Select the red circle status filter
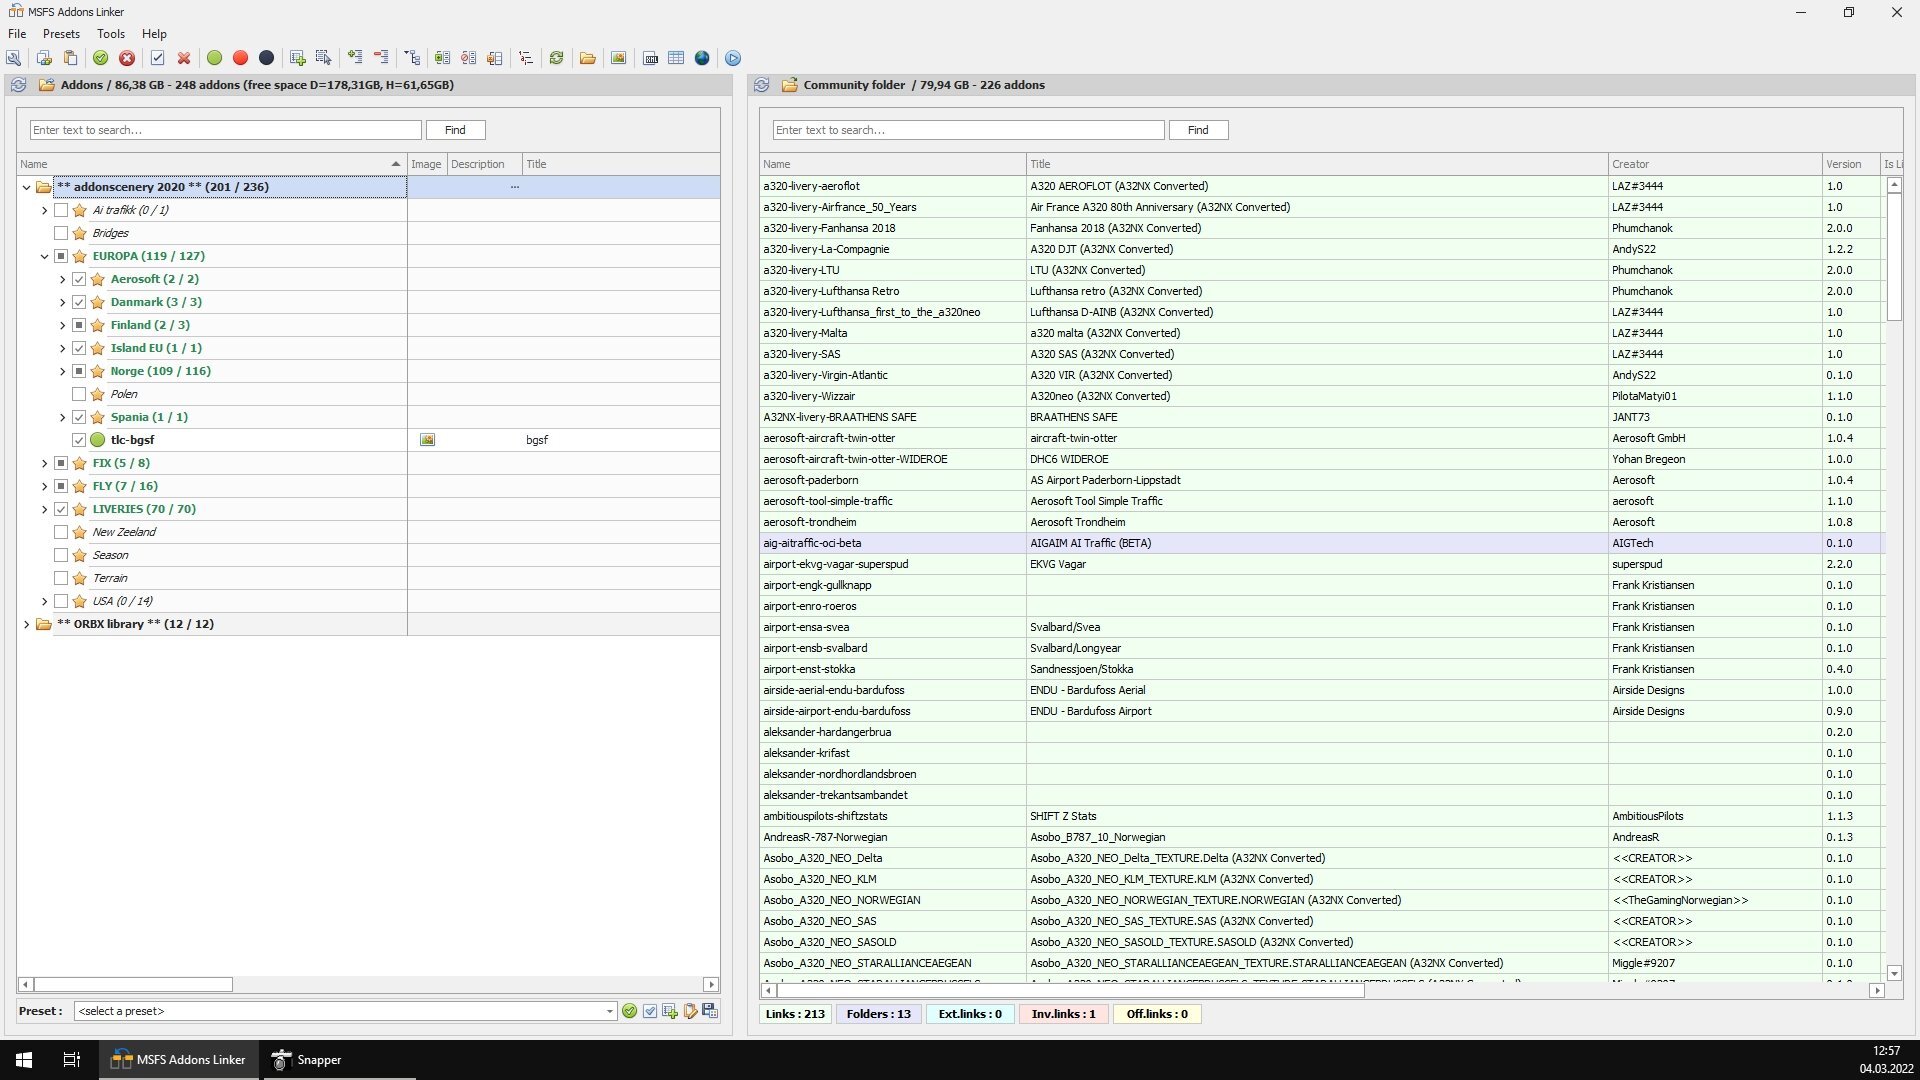This screenshot has height=1080, width=1920. click(x=240, y=58)
